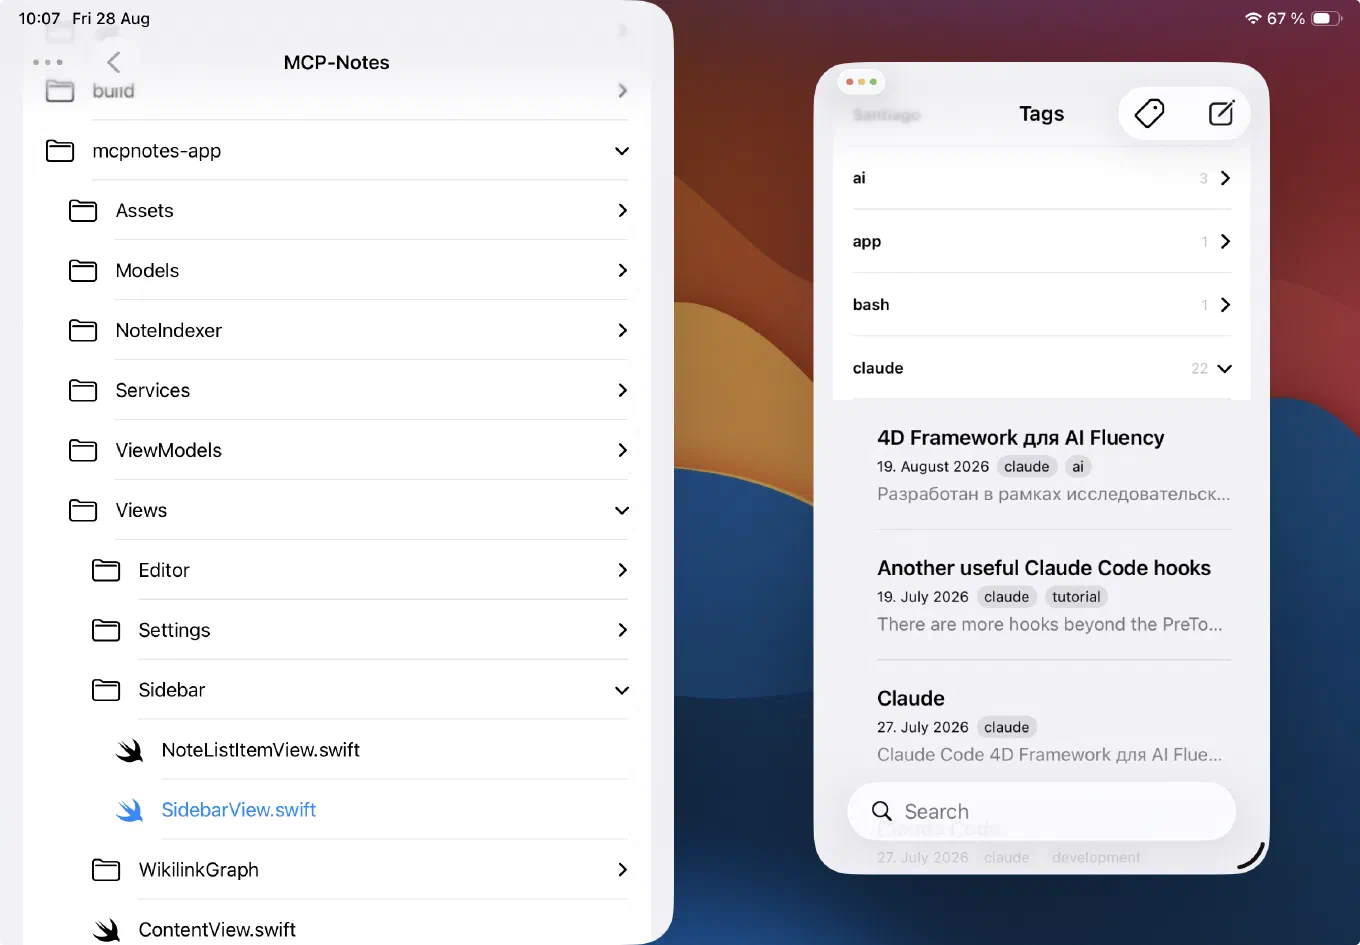
Task: Tap the Models folder icon
Action: click(x=83, y=271)
